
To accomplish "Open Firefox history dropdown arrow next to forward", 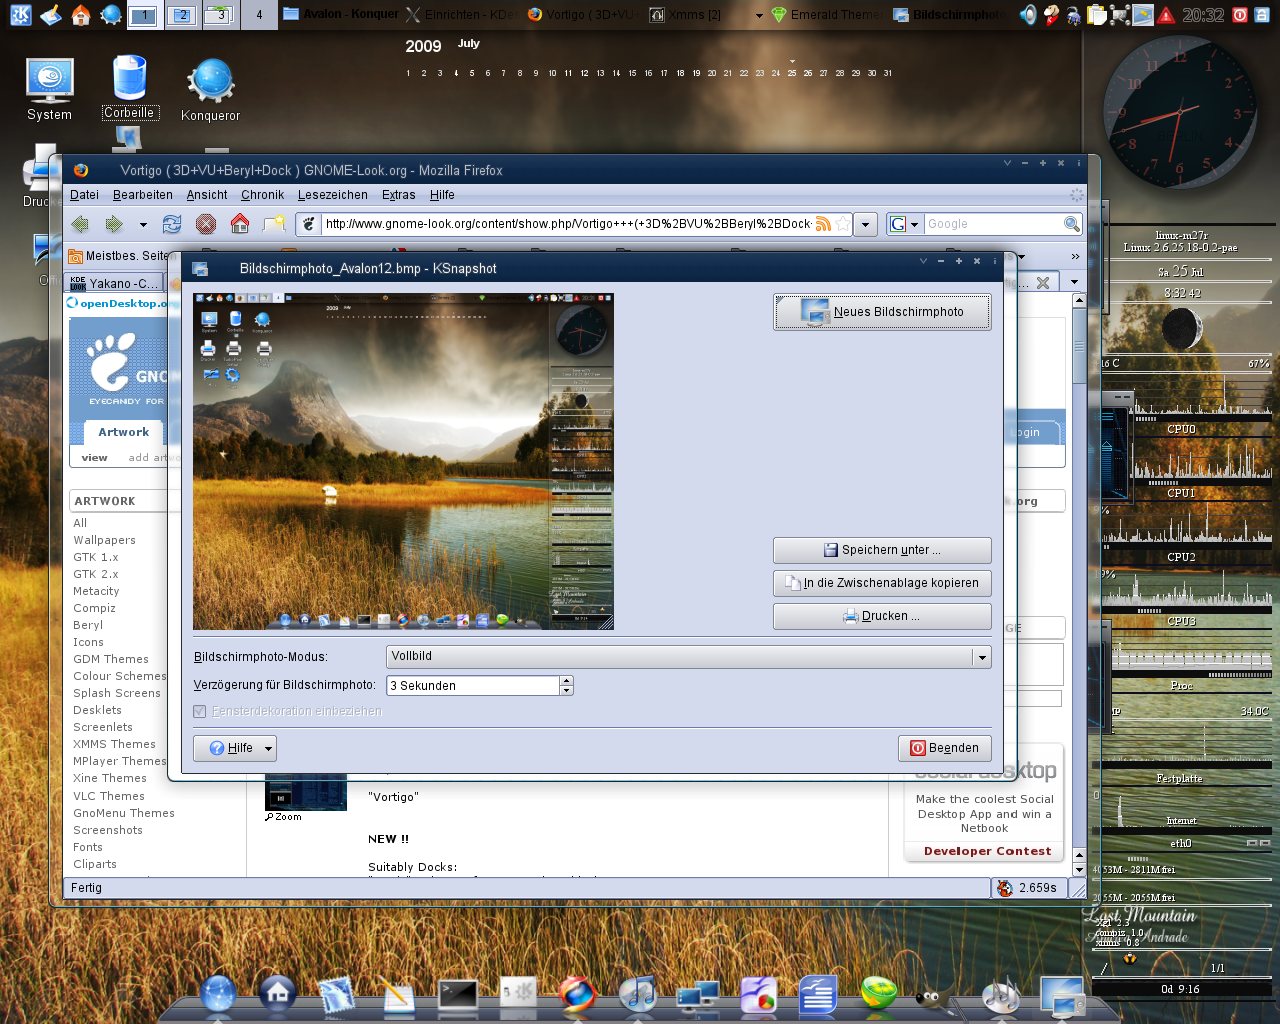I will [143, 225].
